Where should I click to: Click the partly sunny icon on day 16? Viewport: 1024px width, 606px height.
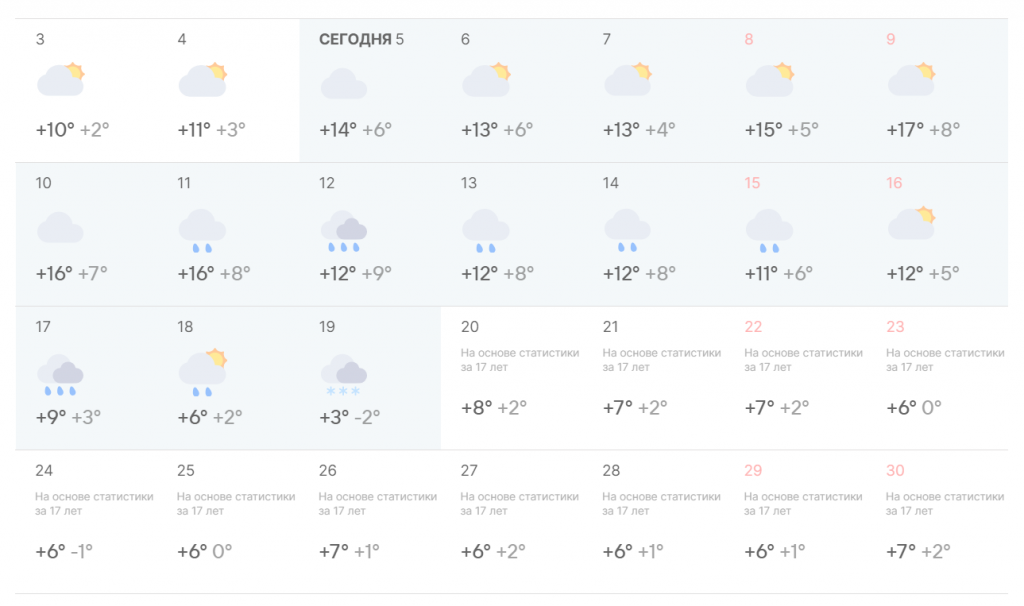click(911, 224)
